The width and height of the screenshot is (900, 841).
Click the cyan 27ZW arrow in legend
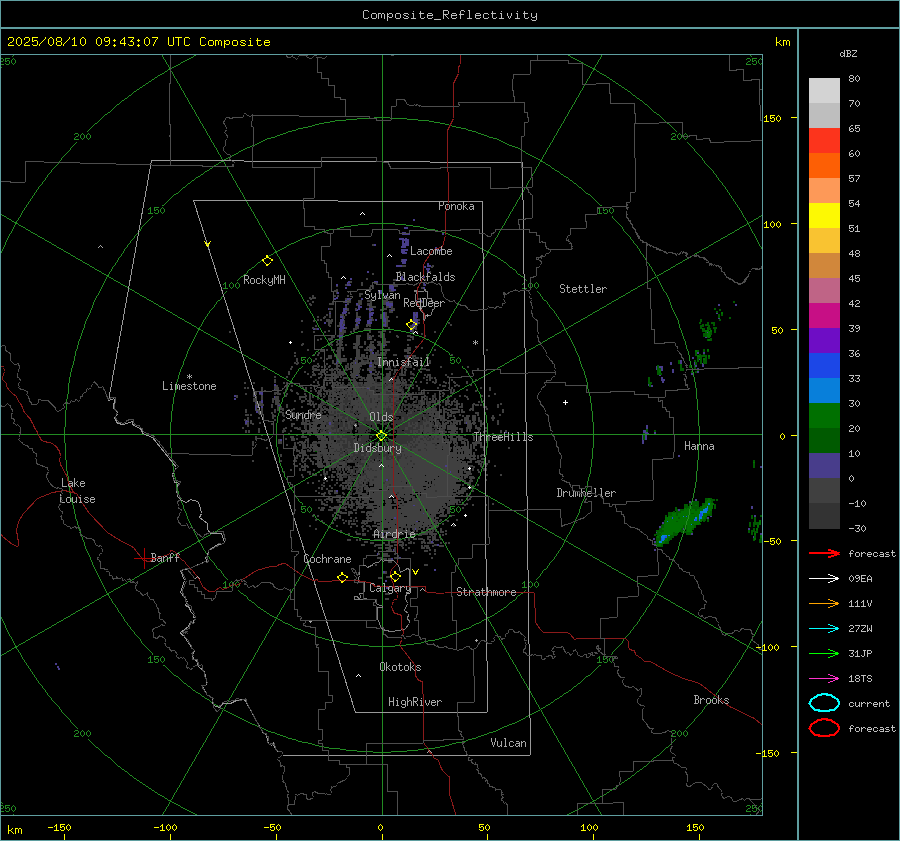(824, 628)
